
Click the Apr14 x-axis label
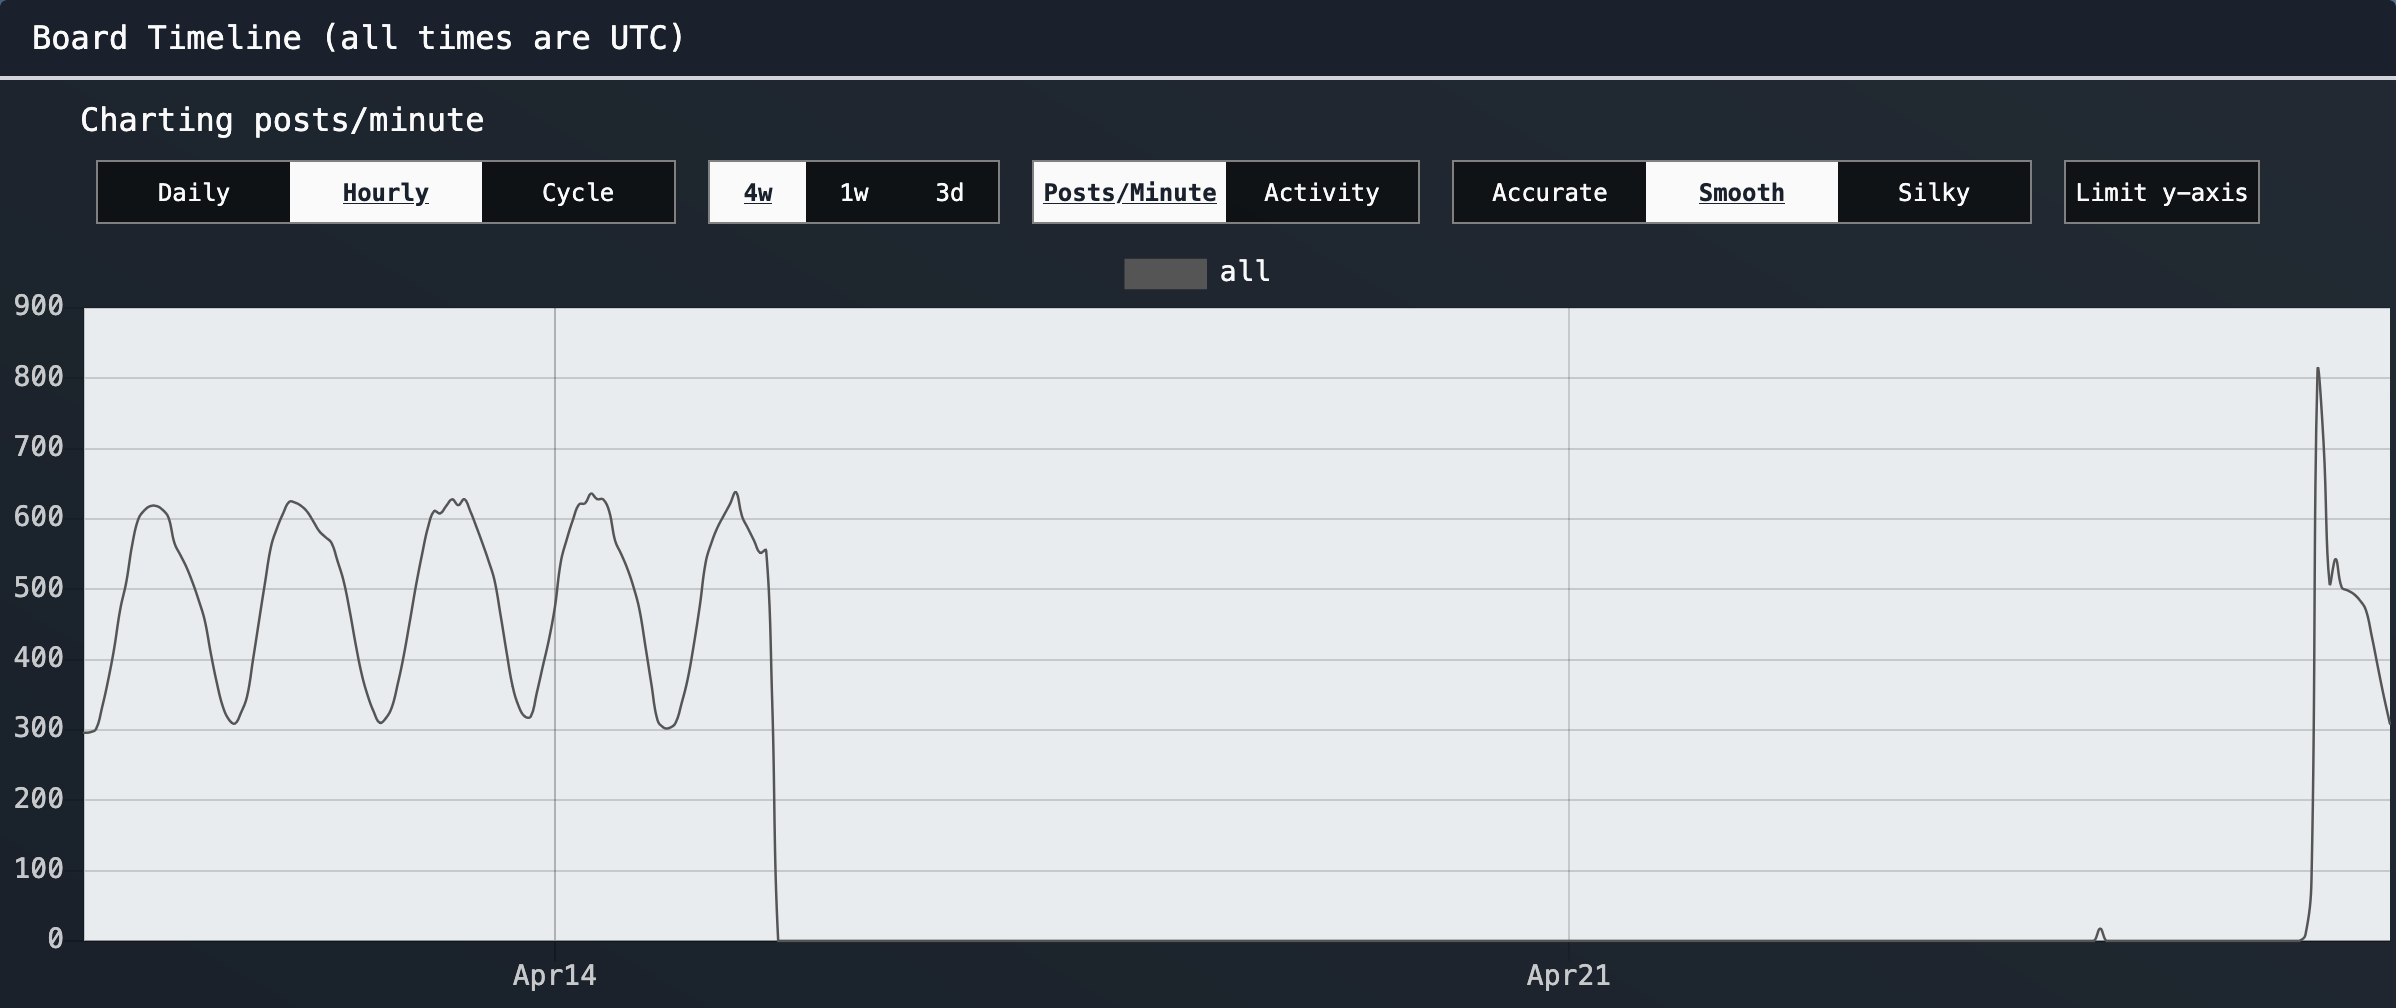pos(555,975)
